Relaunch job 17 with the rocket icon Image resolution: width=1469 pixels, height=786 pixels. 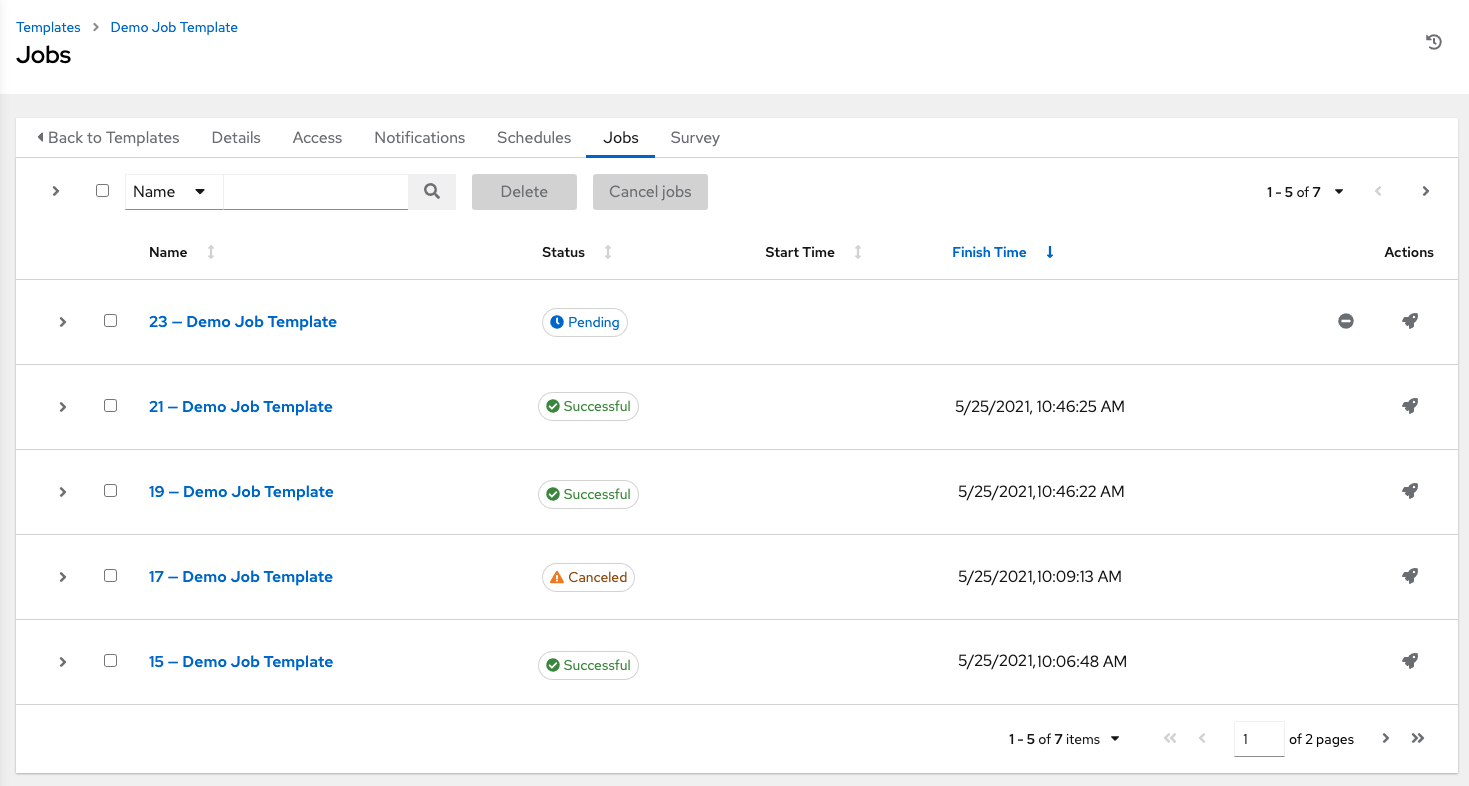[x=1410, y=576]
